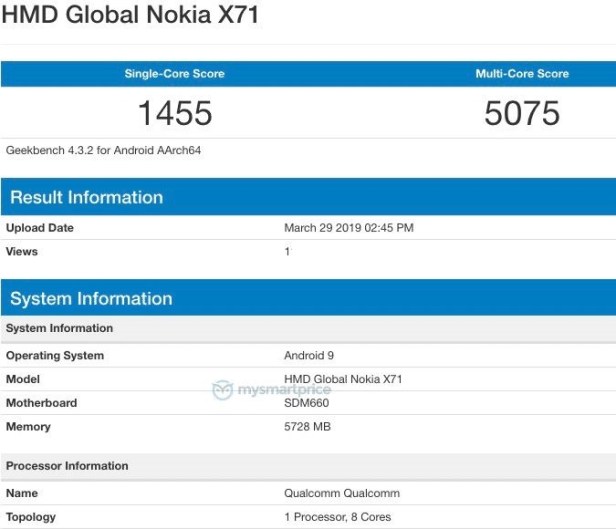This screenshot has width=616, height=529.
Task: Select the March 29 2019 02:45 PM value
Action: pos(349,228)
